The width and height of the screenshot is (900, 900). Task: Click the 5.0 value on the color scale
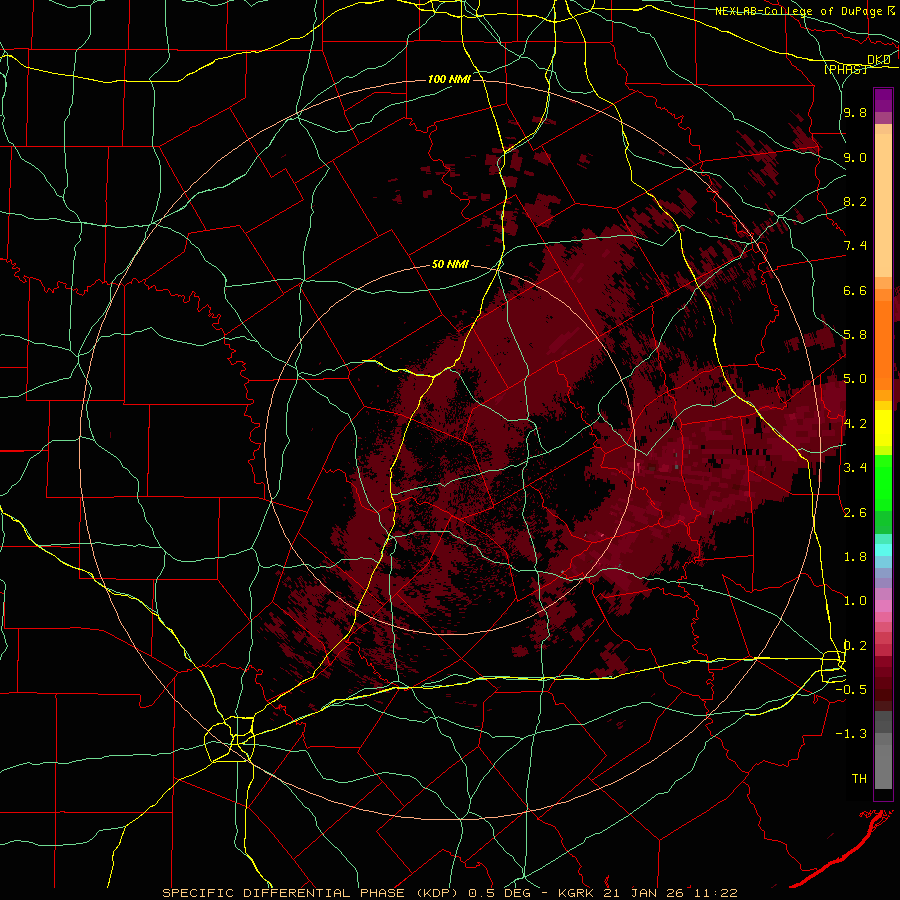(x=855, y=379)
